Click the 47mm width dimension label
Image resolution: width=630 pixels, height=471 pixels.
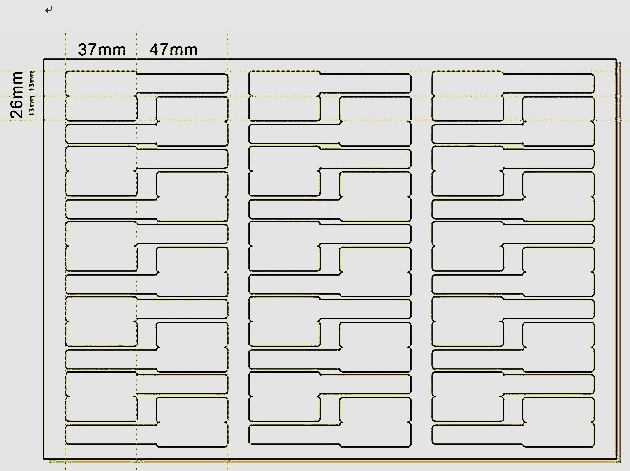[173, 49]
